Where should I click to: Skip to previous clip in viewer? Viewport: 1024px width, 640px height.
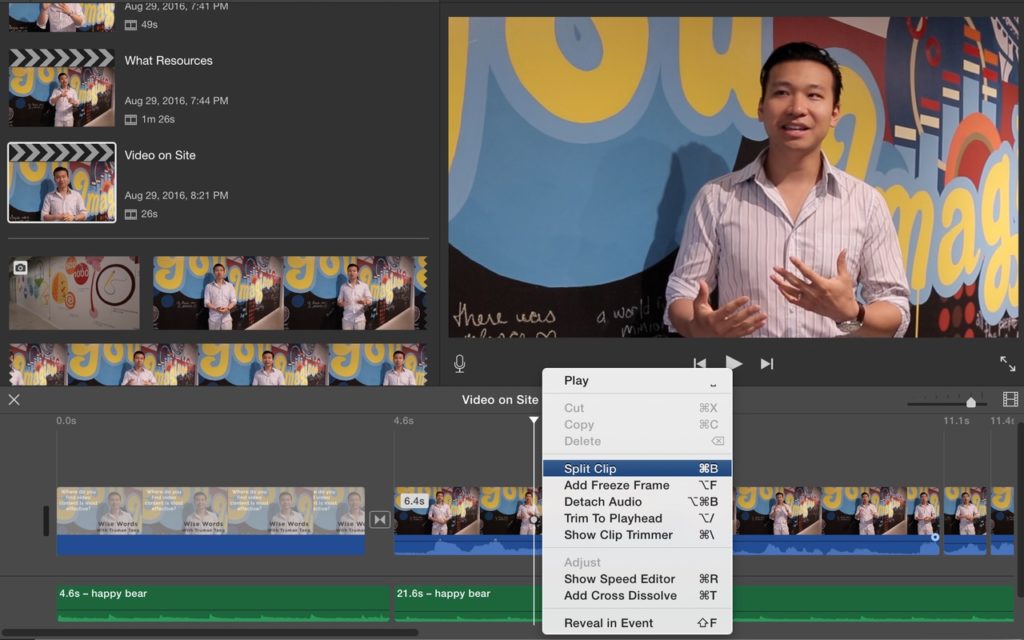pyautogui.click(x=699, y=364)
